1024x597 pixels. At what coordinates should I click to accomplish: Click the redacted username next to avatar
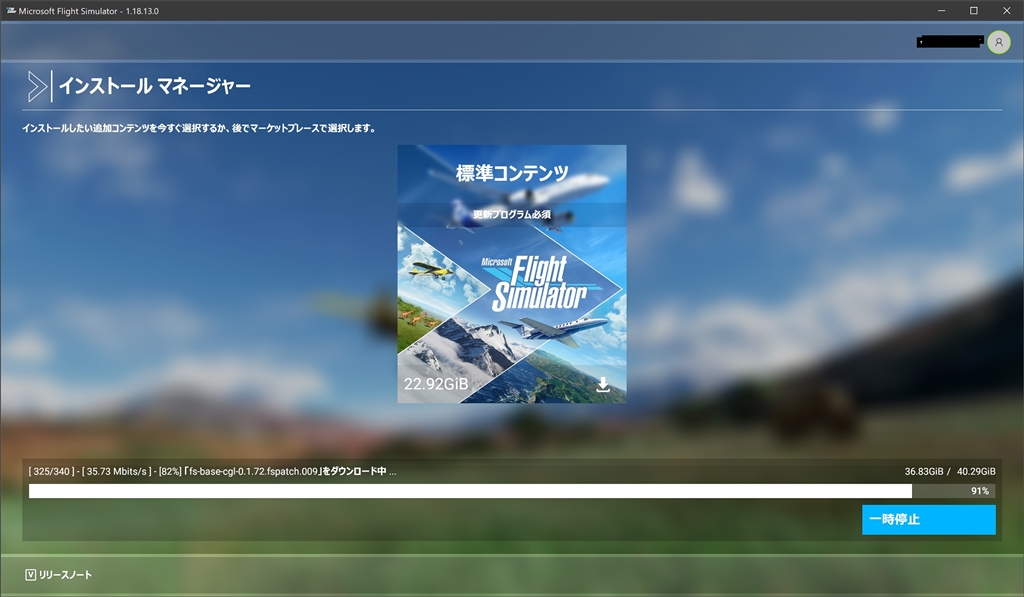950,42
